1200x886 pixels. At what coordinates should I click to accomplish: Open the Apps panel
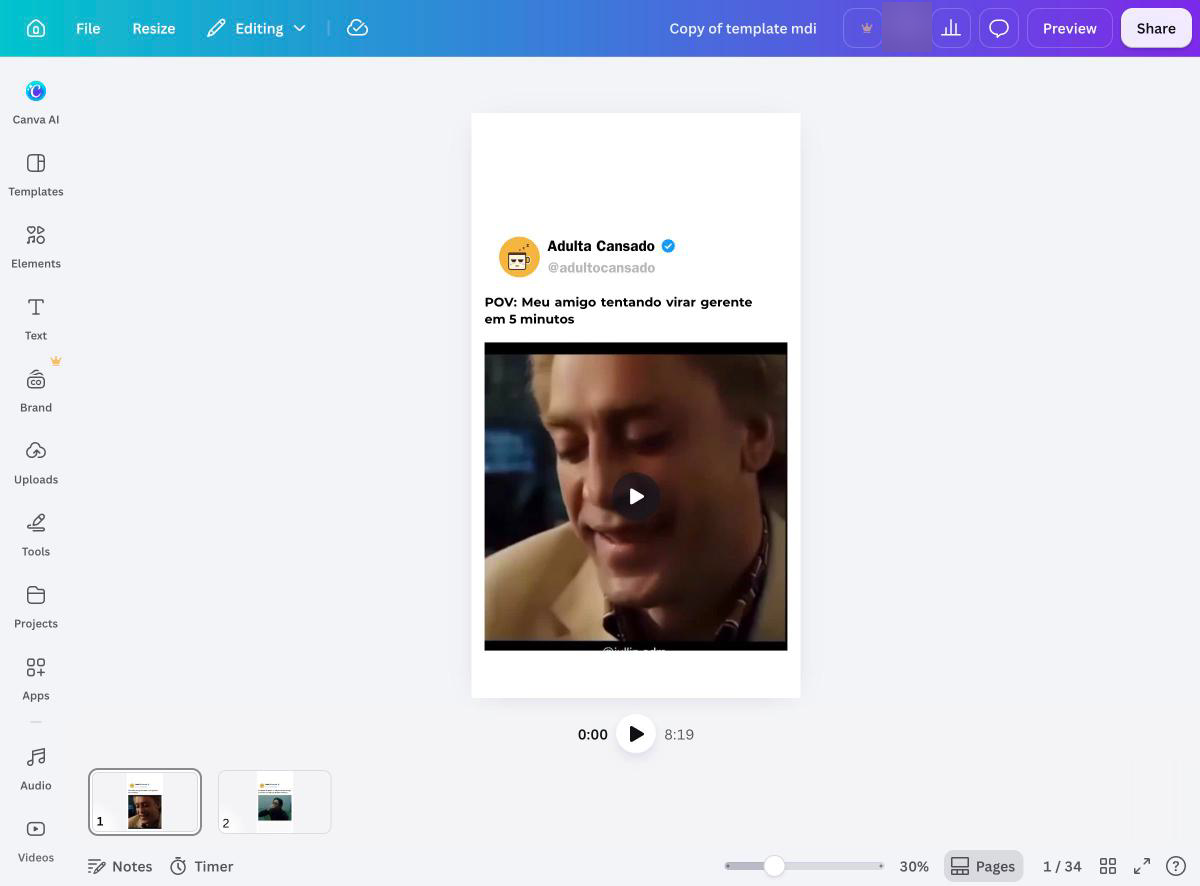pyautogui.click(x=36, y=679)
